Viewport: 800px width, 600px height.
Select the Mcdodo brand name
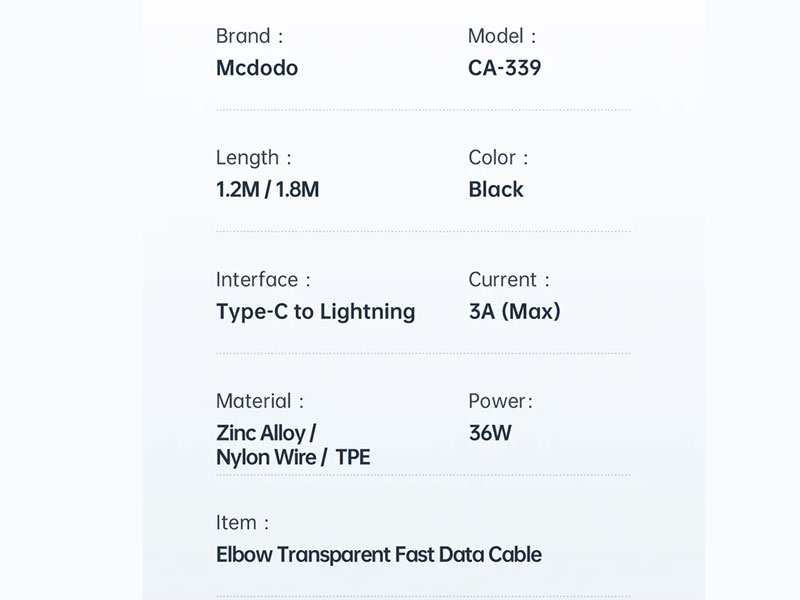257,68
